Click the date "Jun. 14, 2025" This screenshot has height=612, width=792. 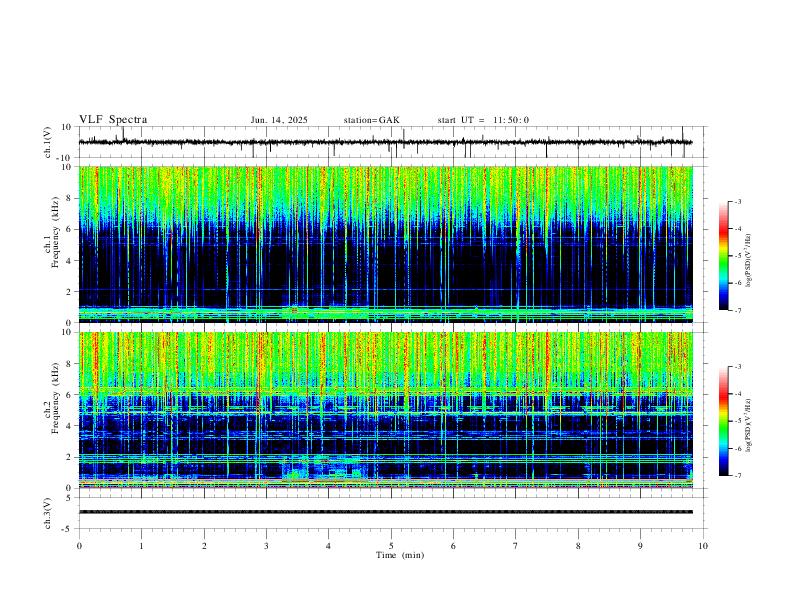[x=279, y=120]
